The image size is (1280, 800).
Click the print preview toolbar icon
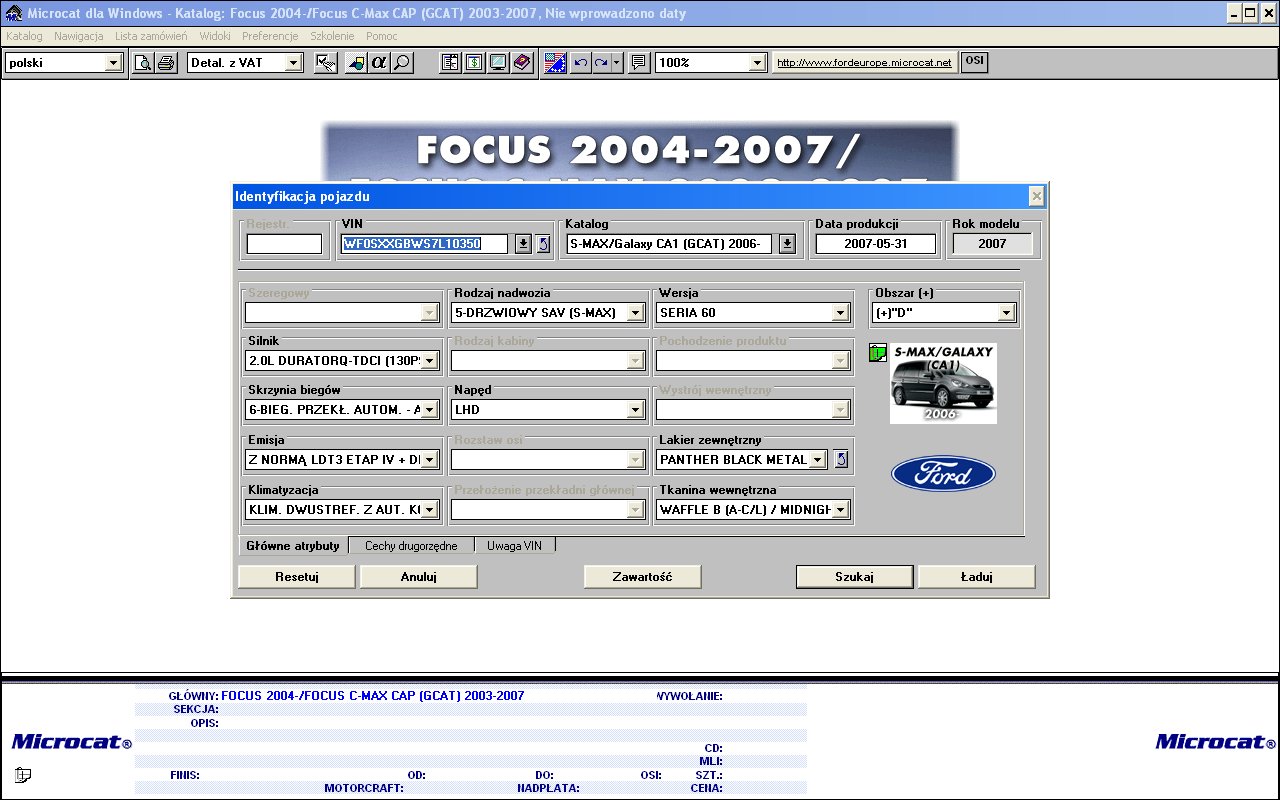tap(143, 63)
